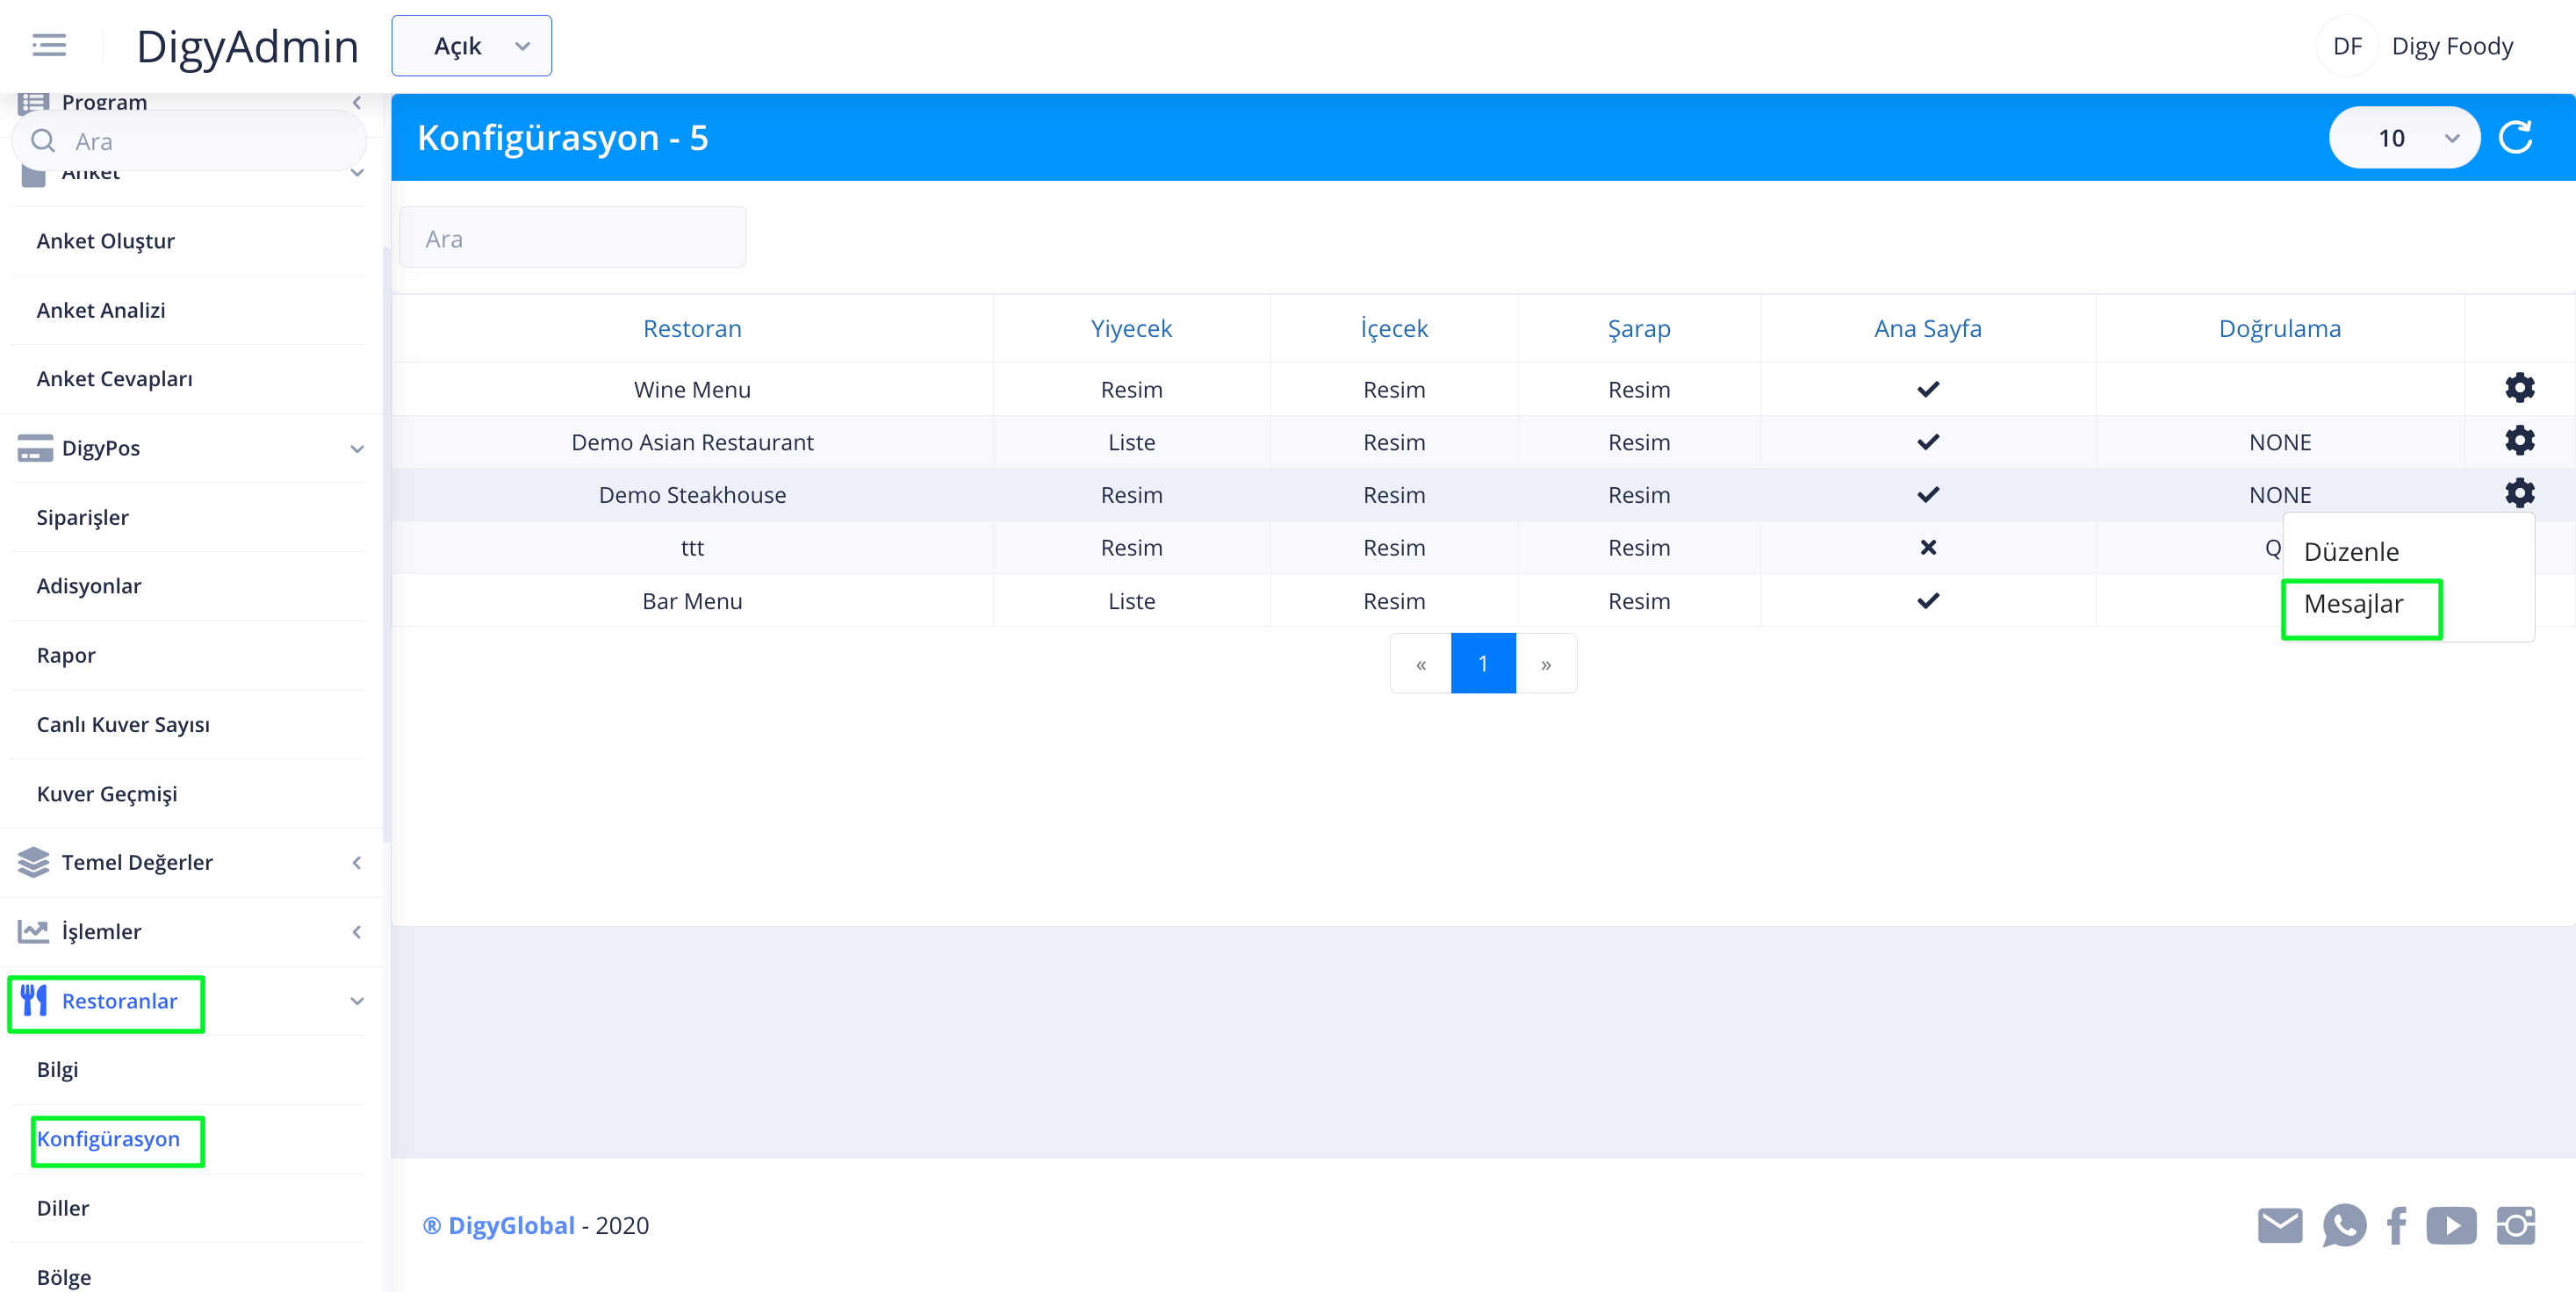Click the table search Ara field

pos(572,239)
